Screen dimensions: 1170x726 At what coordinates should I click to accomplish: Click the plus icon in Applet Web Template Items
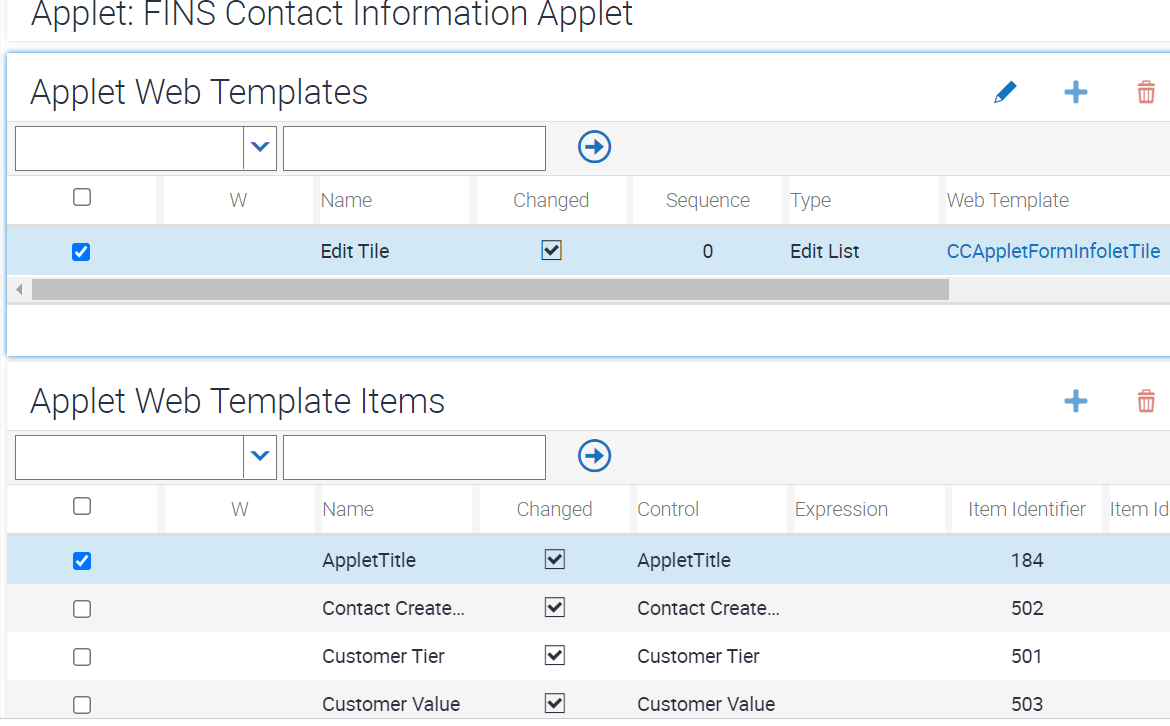point(1076,401)
